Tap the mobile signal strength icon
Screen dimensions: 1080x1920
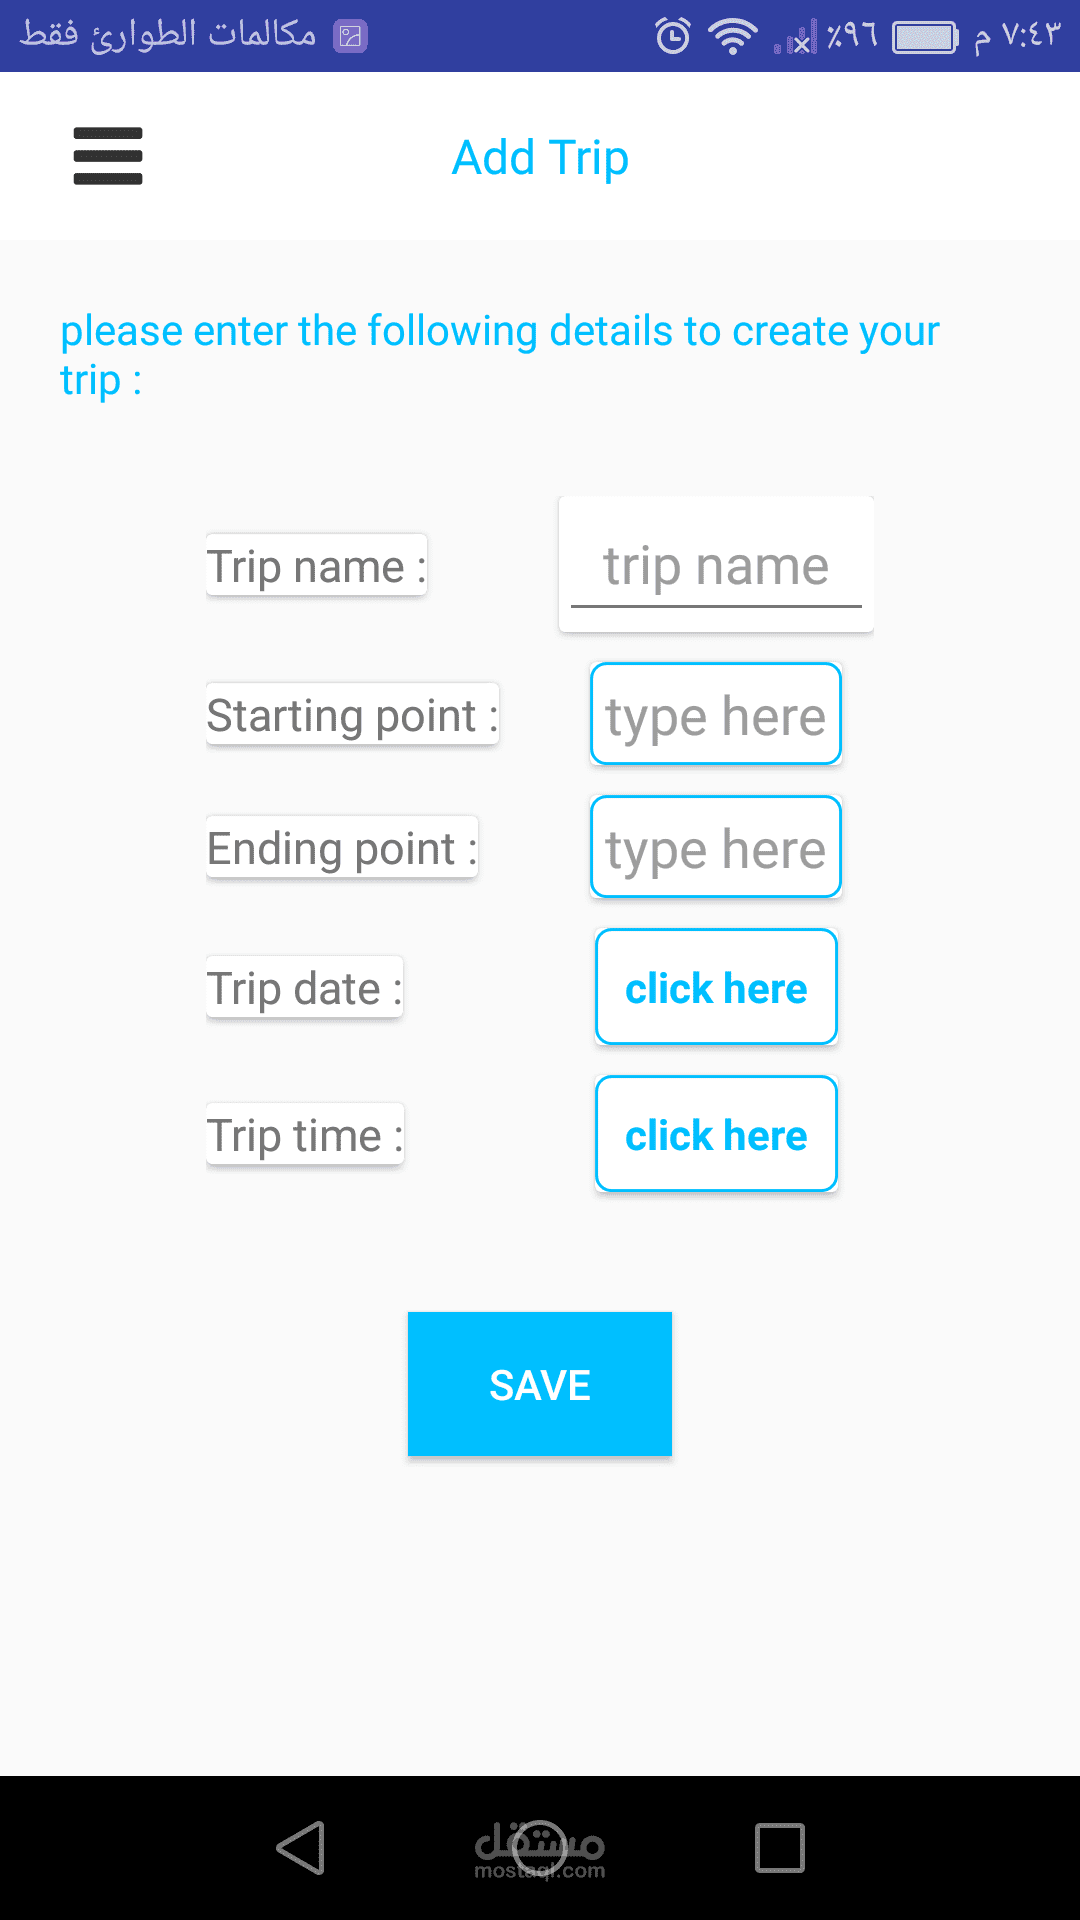(796, 39)
